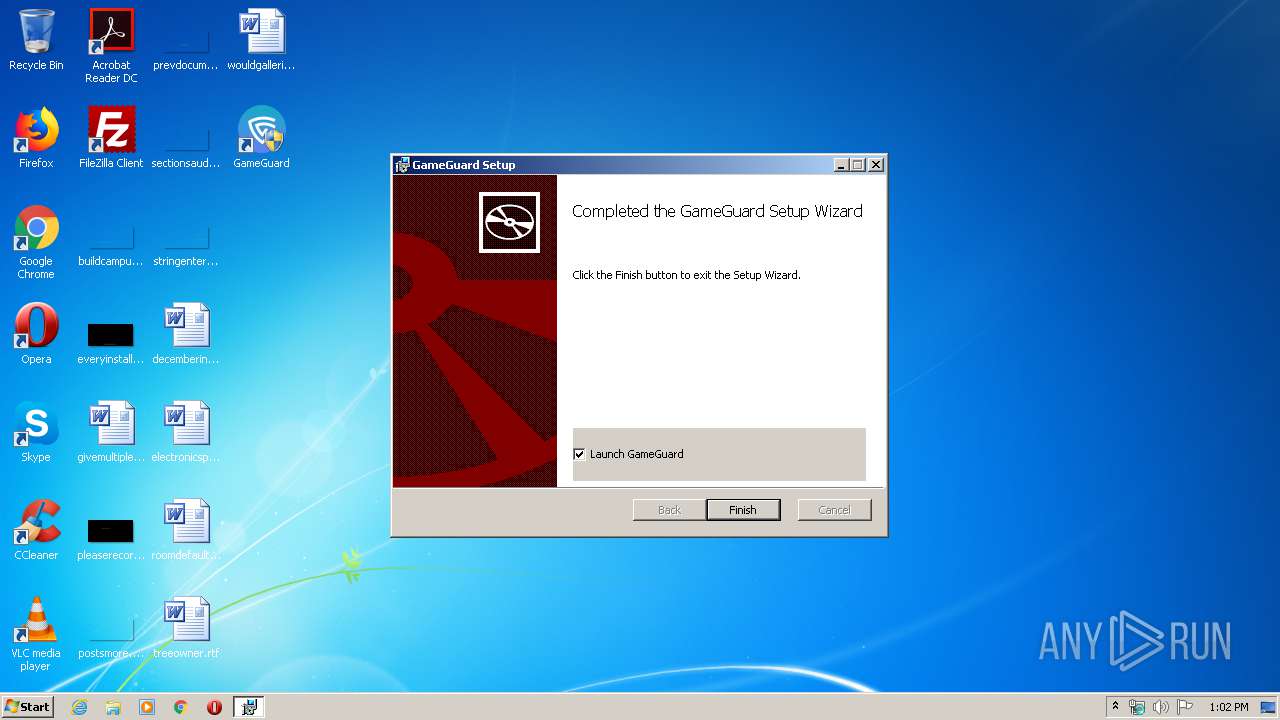The image size is (1280, 720).
Task: Click the Show desktop button
Action: 1269,707
